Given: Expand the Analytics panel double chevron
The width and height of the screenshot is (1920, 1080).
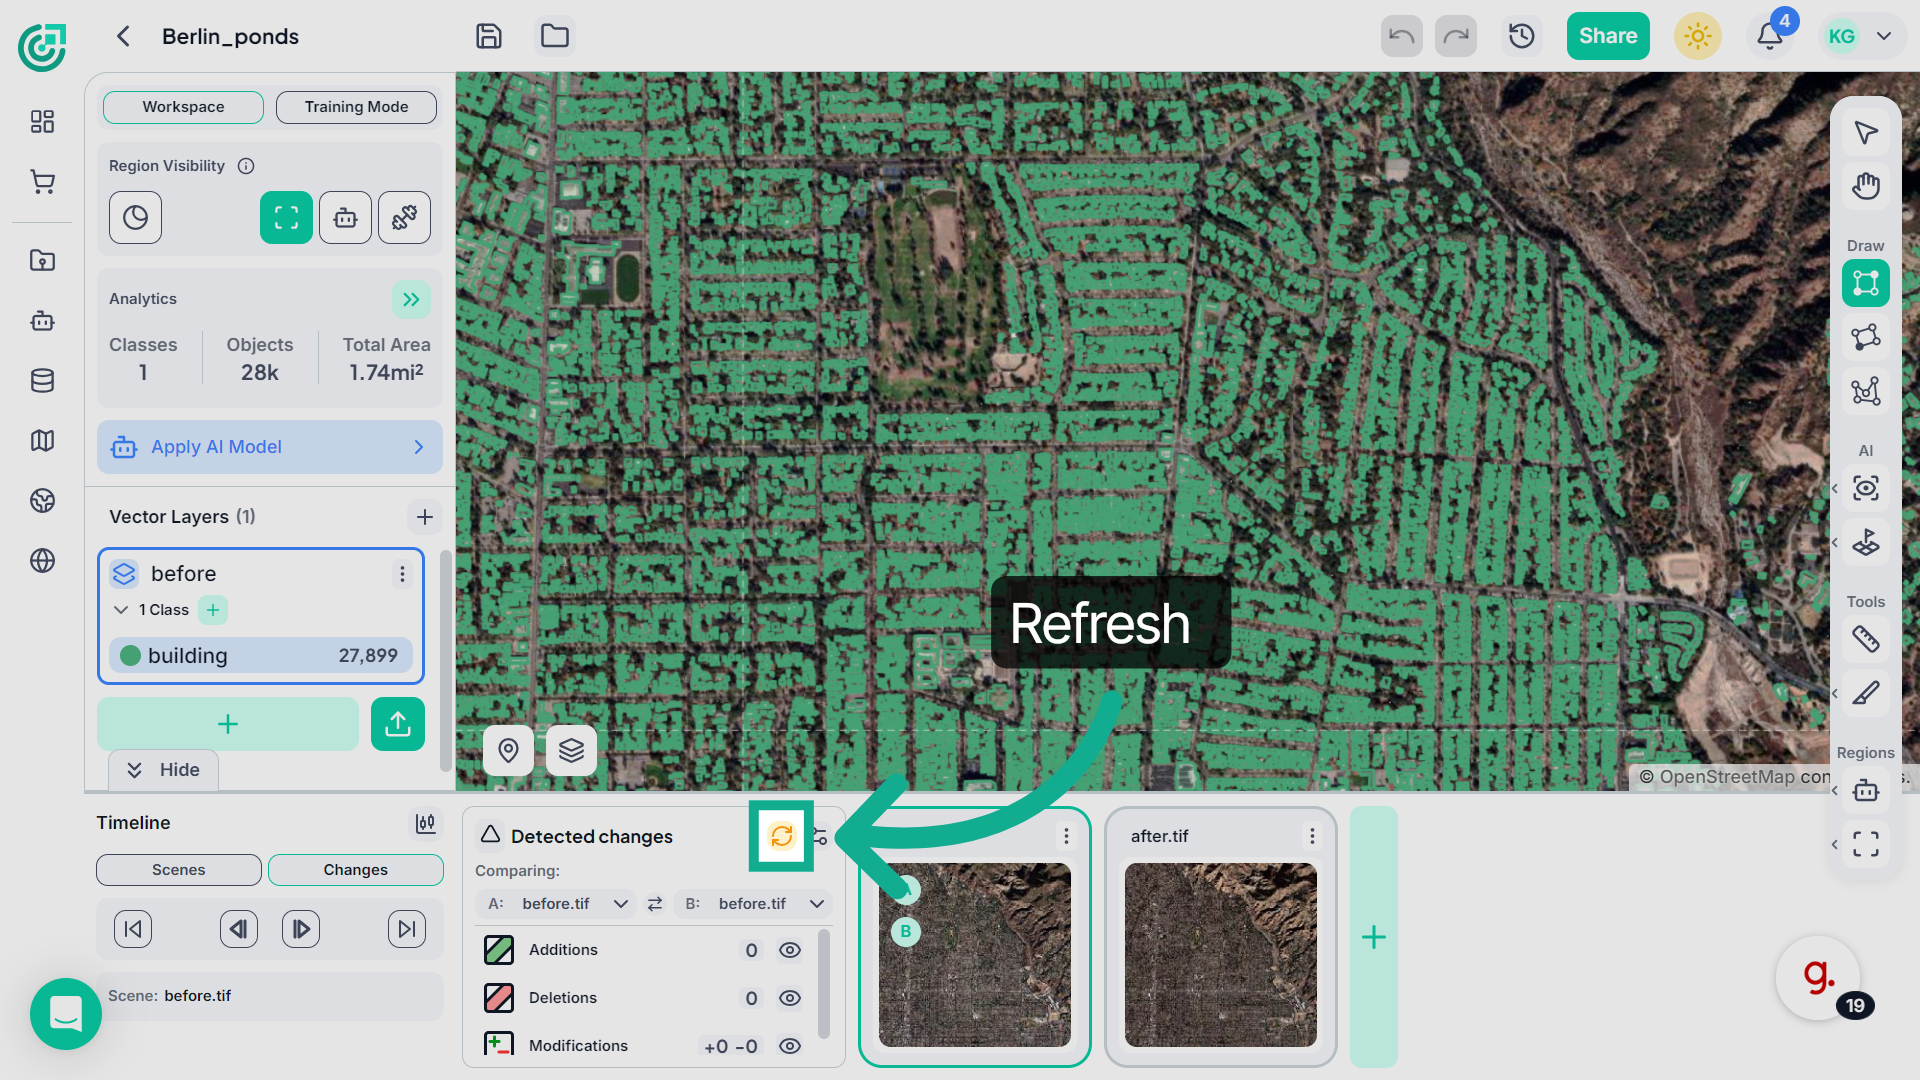Looking at the screenshot, I should coord(411,299).
